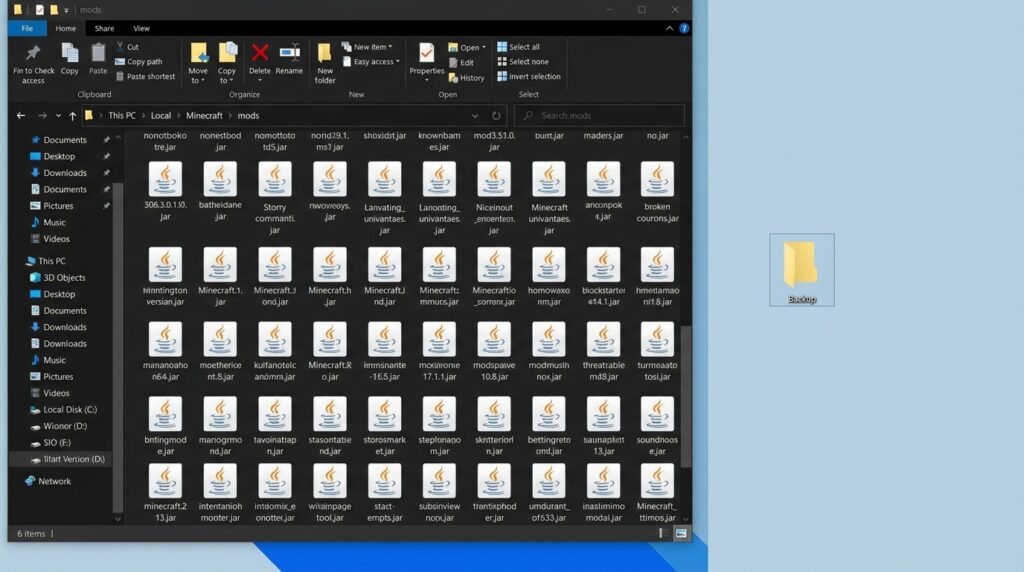Screen dimensions: 1024x572
Task: Select the modspaive 10.8.jar file
Action: 494,351
